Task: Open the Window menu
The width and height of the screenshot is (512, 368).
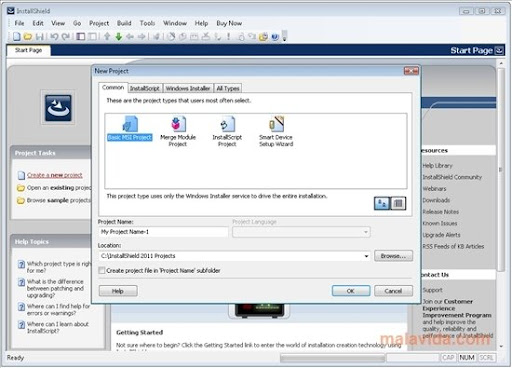Action: [175, 23]
